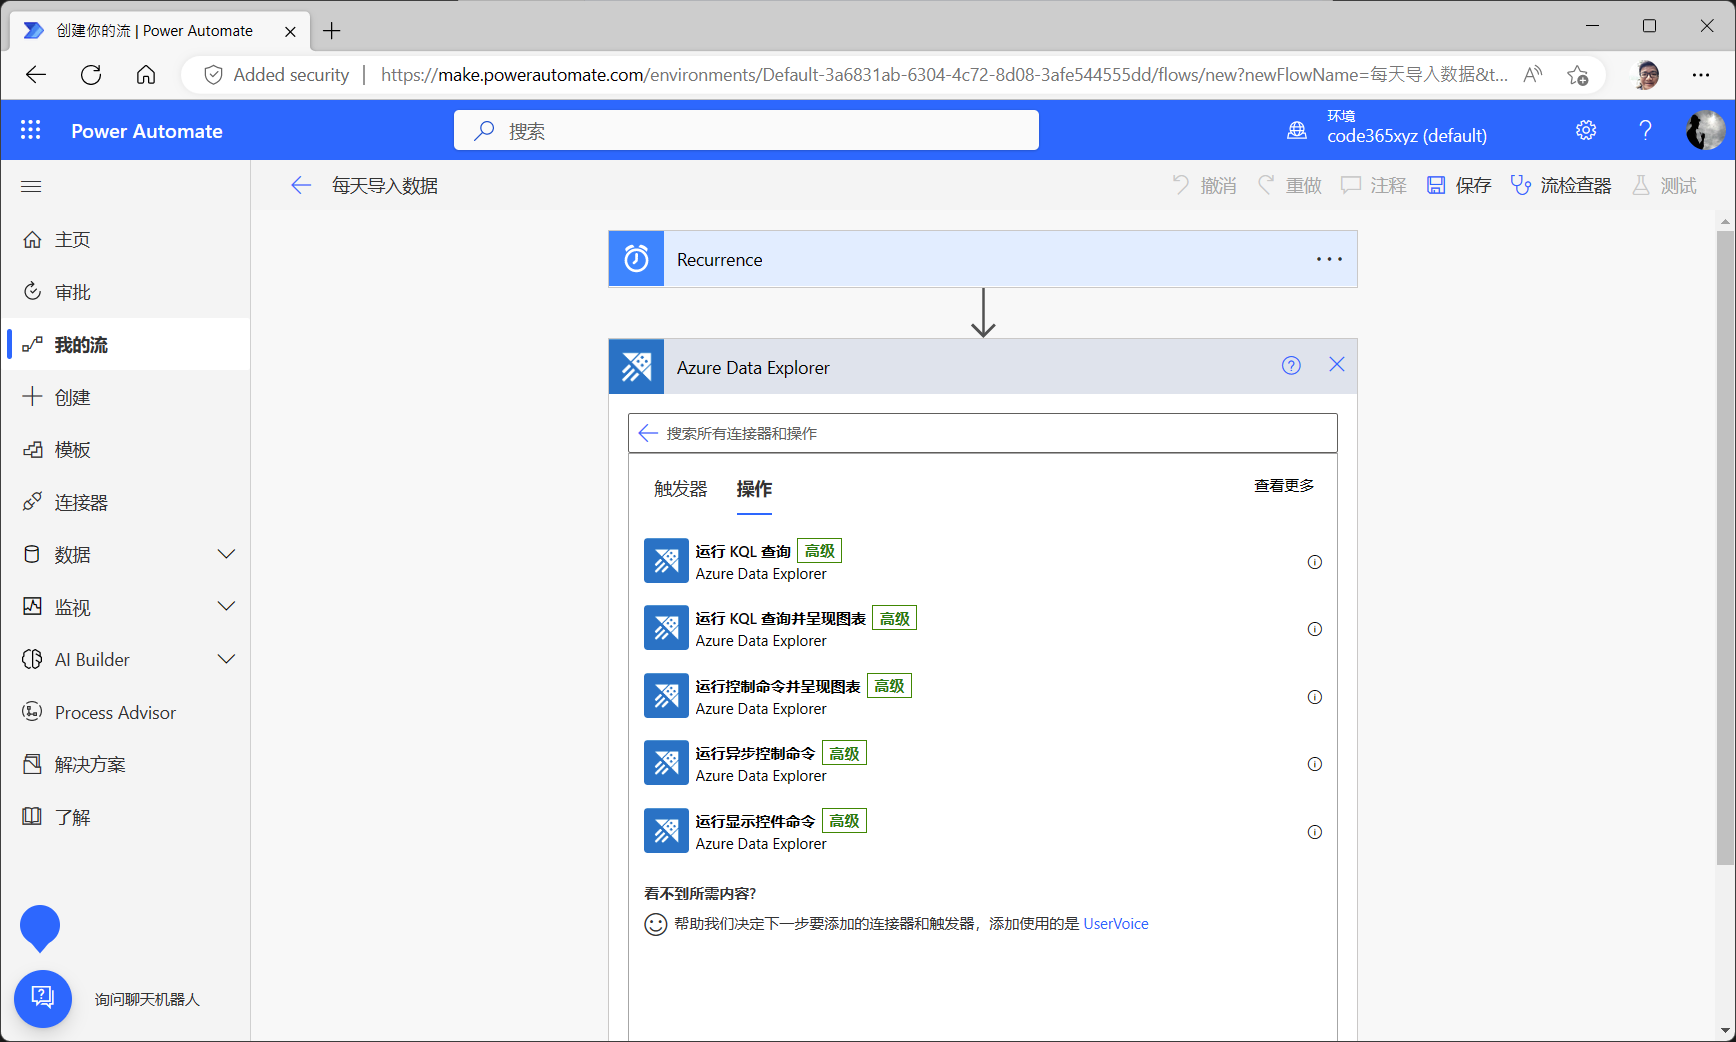The width and height of the screenshot is (1736, 1042).
Task: Show info for 运行异步控制命令 action
Action: click(x=1315, y=764)
